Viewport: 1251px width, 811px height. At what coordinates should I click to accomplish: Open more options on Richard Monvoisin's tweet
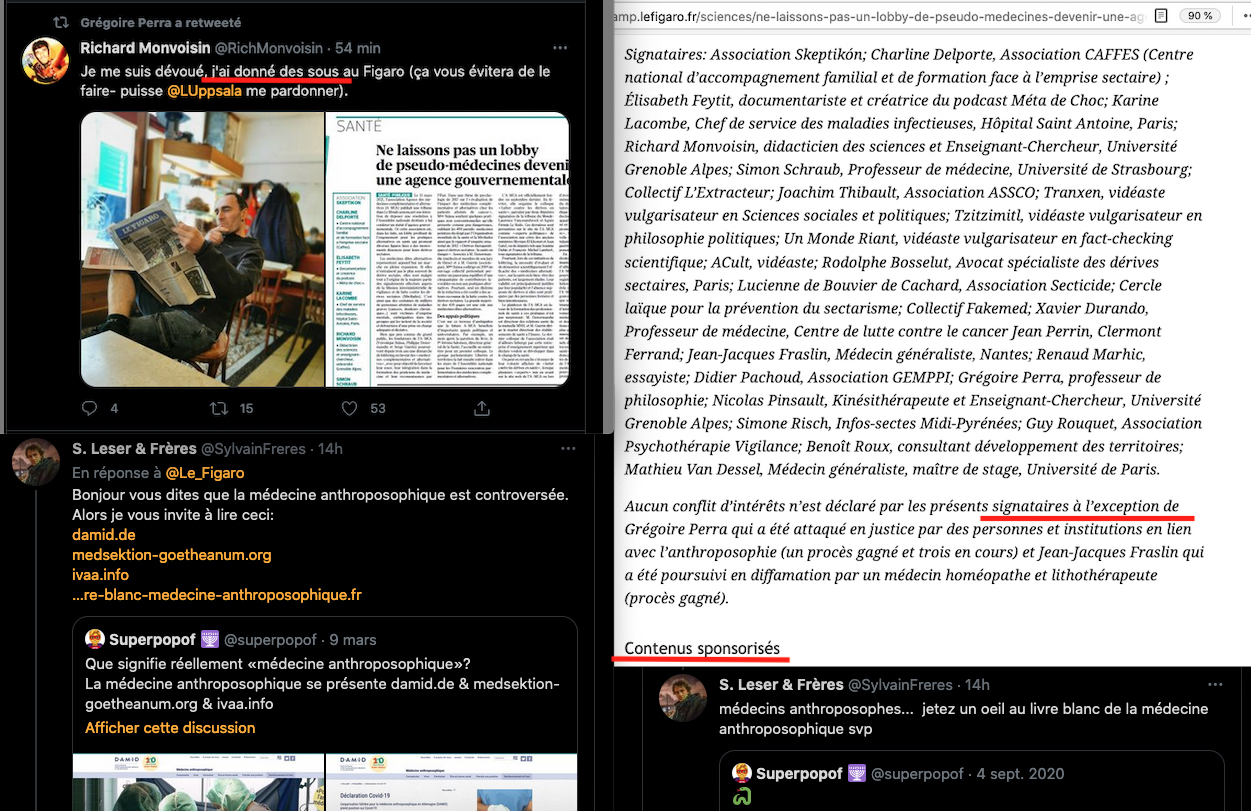(560, 48)
